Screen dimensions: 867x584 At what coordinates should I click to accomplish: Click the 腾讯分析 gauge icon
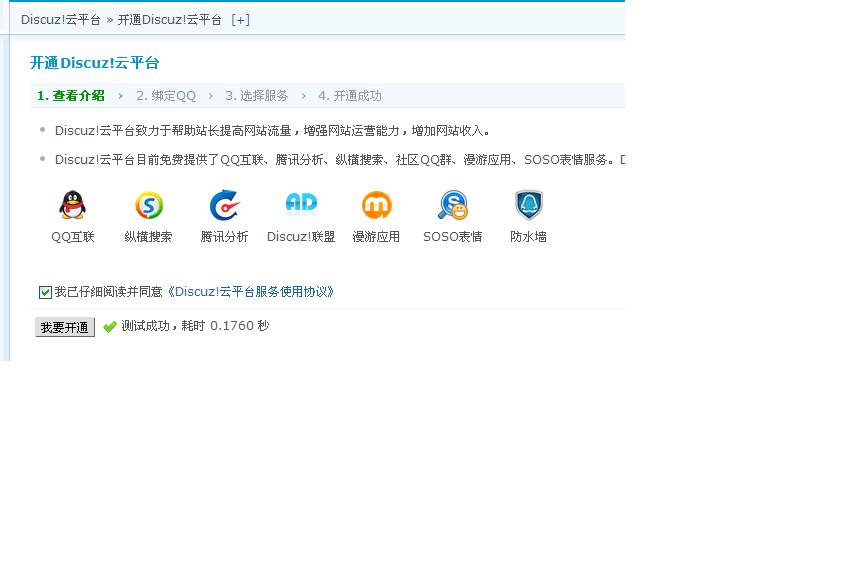coord(224,205)
